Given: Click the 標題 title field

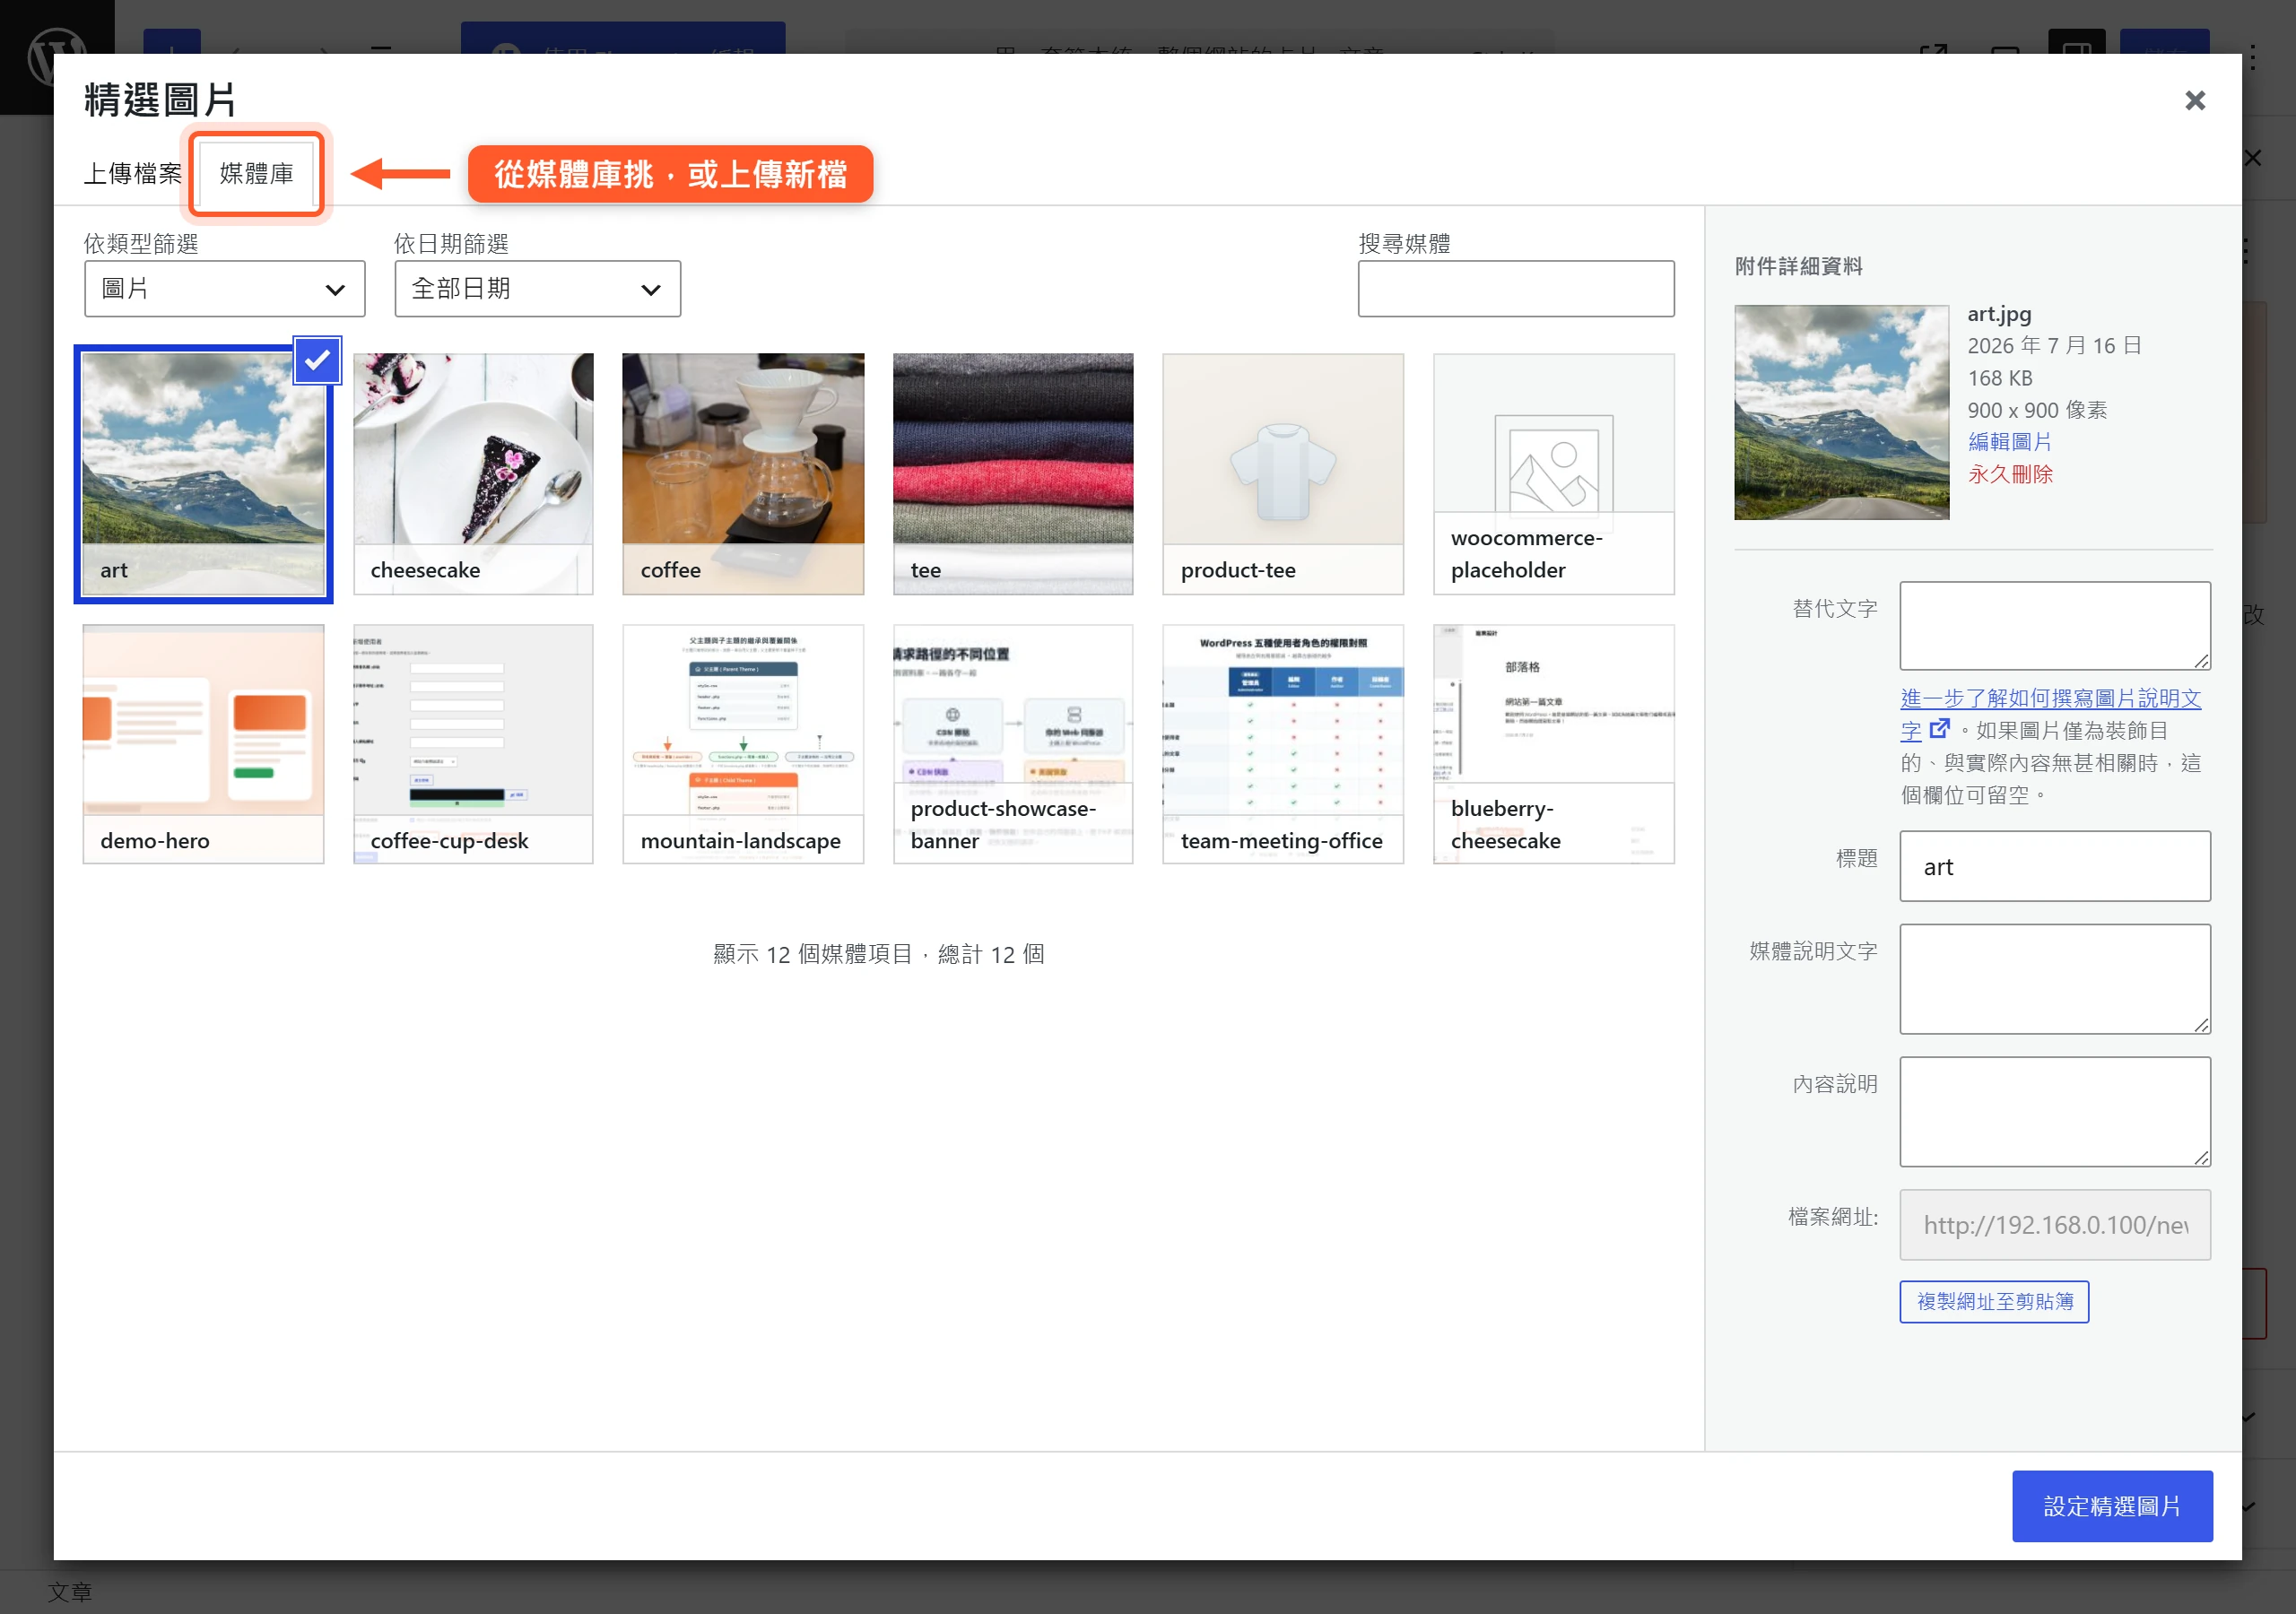Looking at the screenshot, I should pos(2054,866).
